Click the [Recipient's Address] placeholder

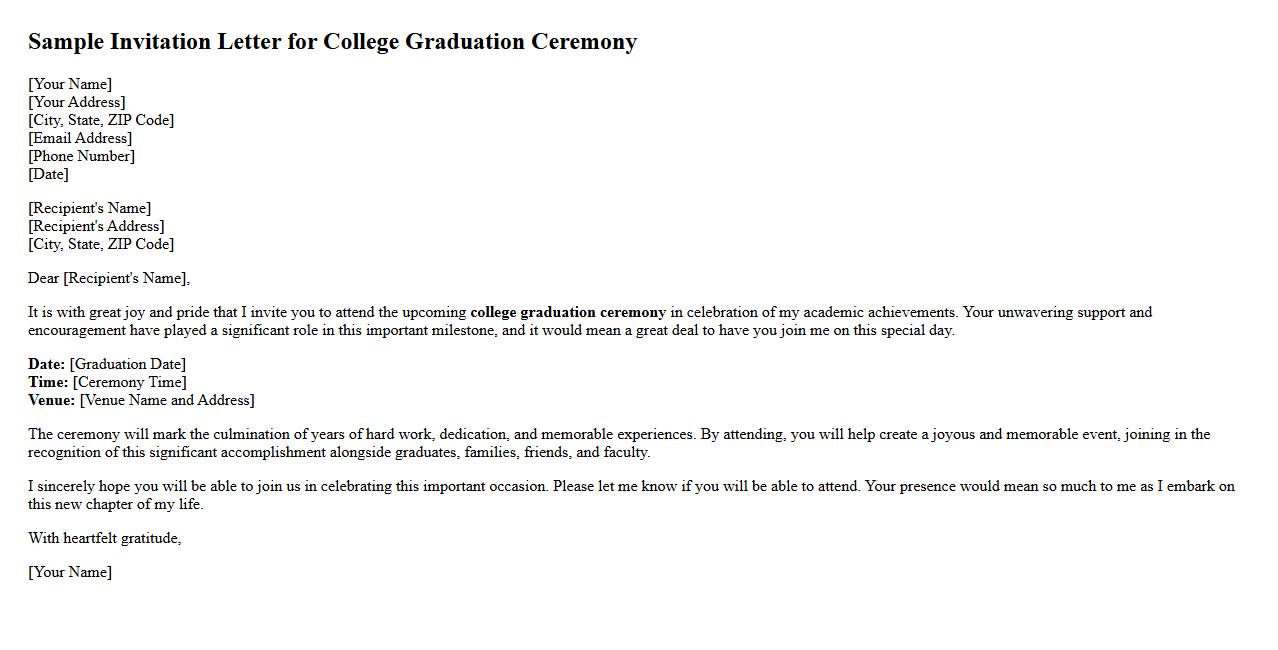click(96, 226)
